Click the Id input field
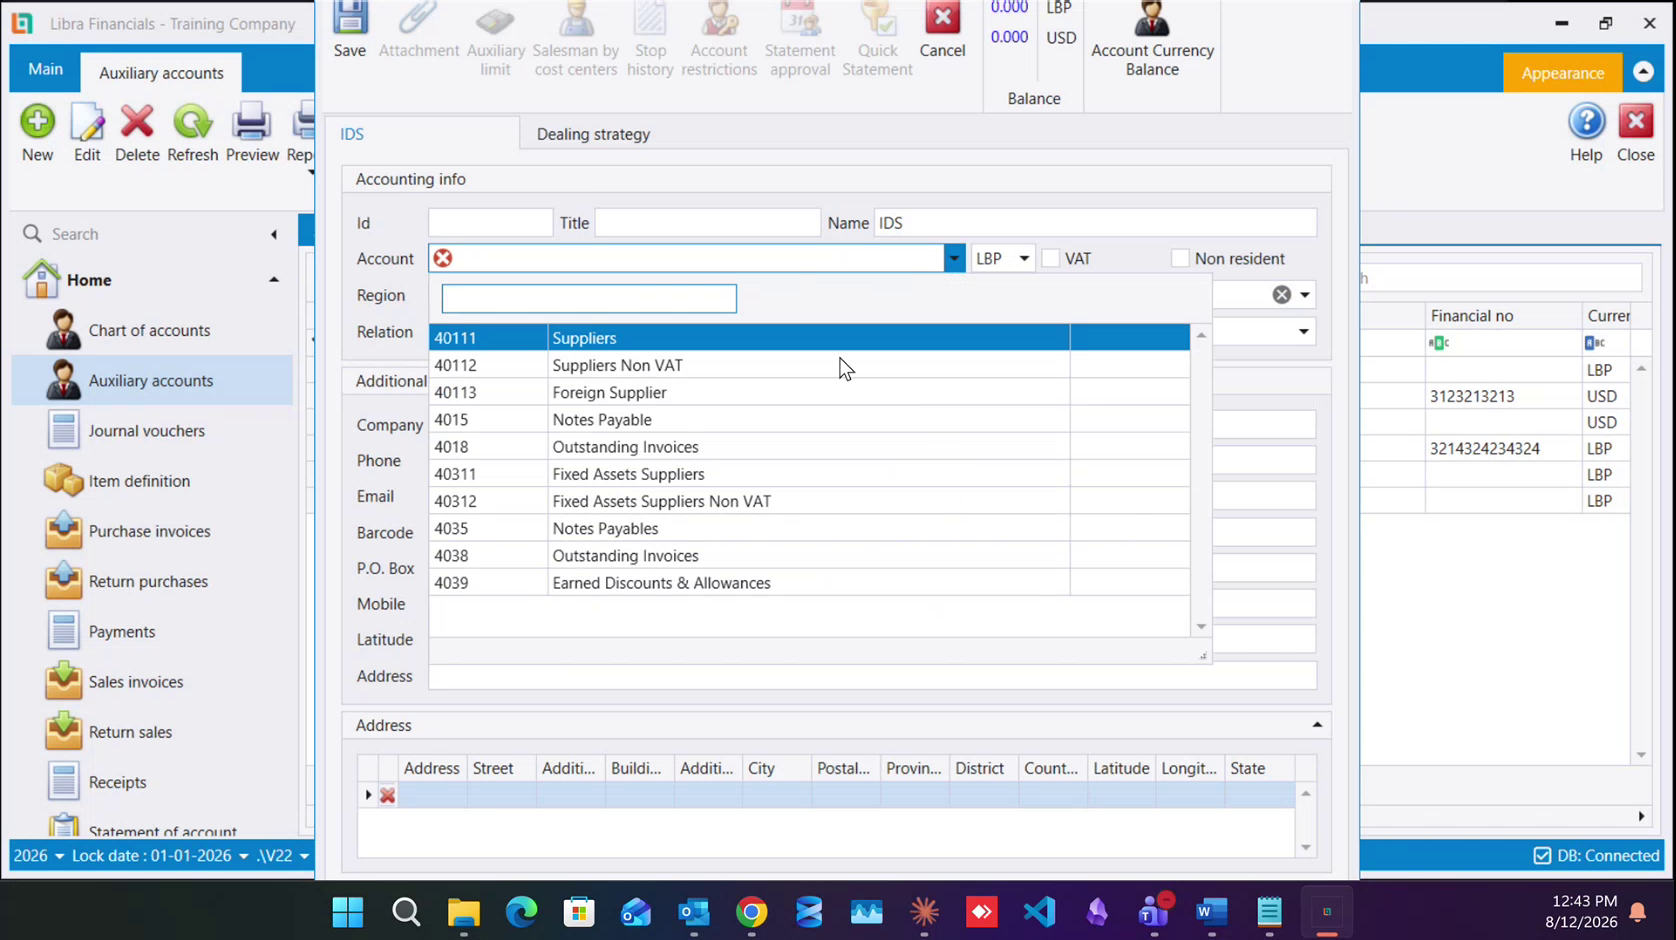The width and height of the screenshot is (1676, 940). pos(490,223)
